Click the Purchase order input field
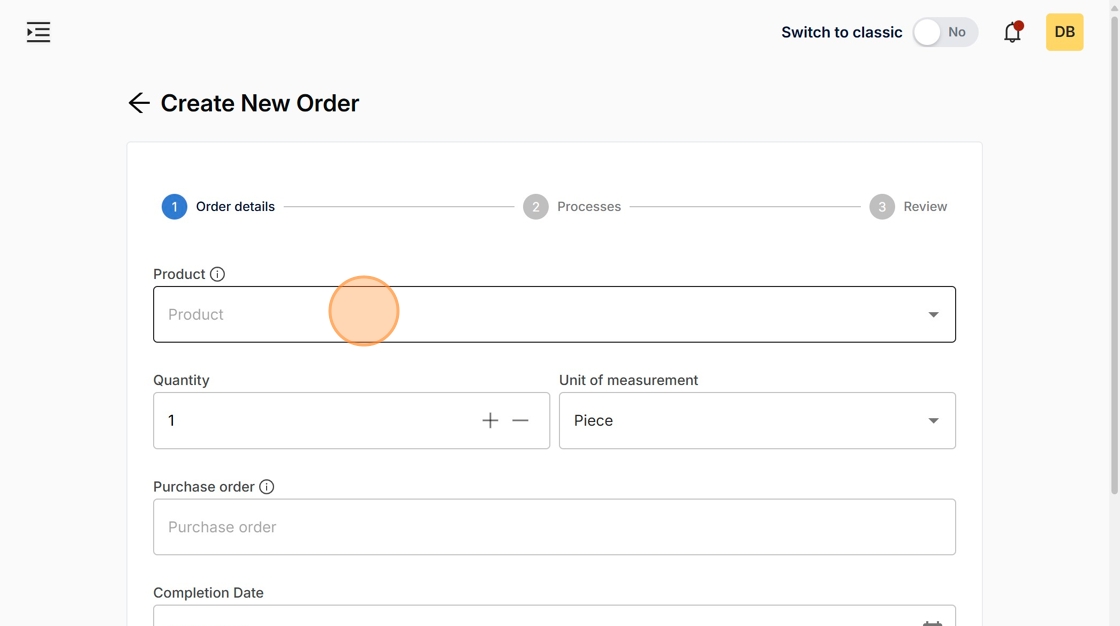Image resolution: width=1120 pixels, height=626 pixels. pyautogui.click(x=554, y=527)
